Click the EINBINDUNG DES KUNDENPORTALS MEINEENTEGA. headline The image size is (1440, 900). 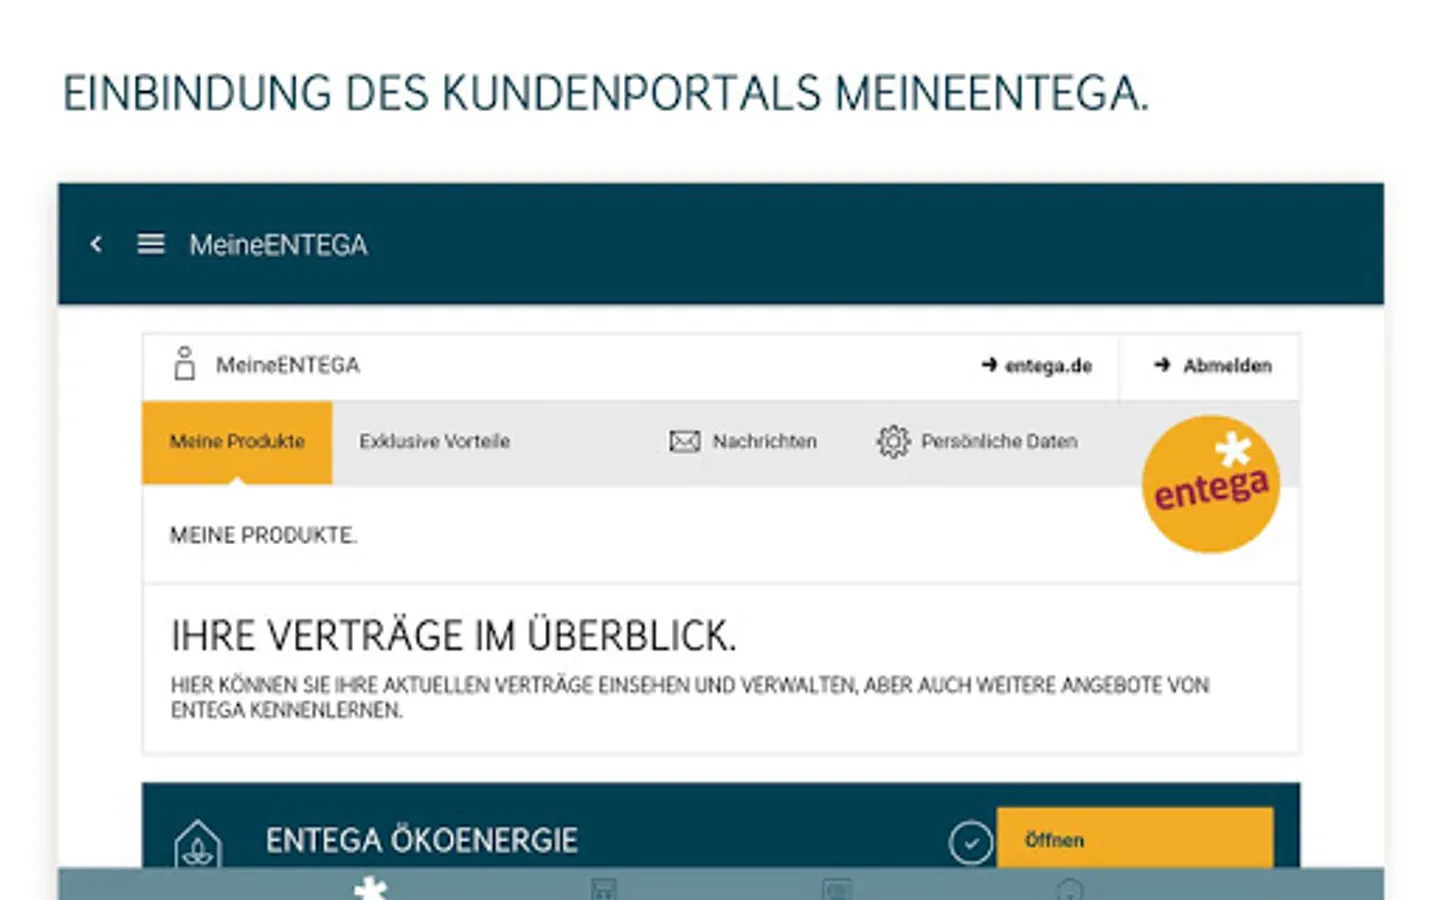pos(606,93)
